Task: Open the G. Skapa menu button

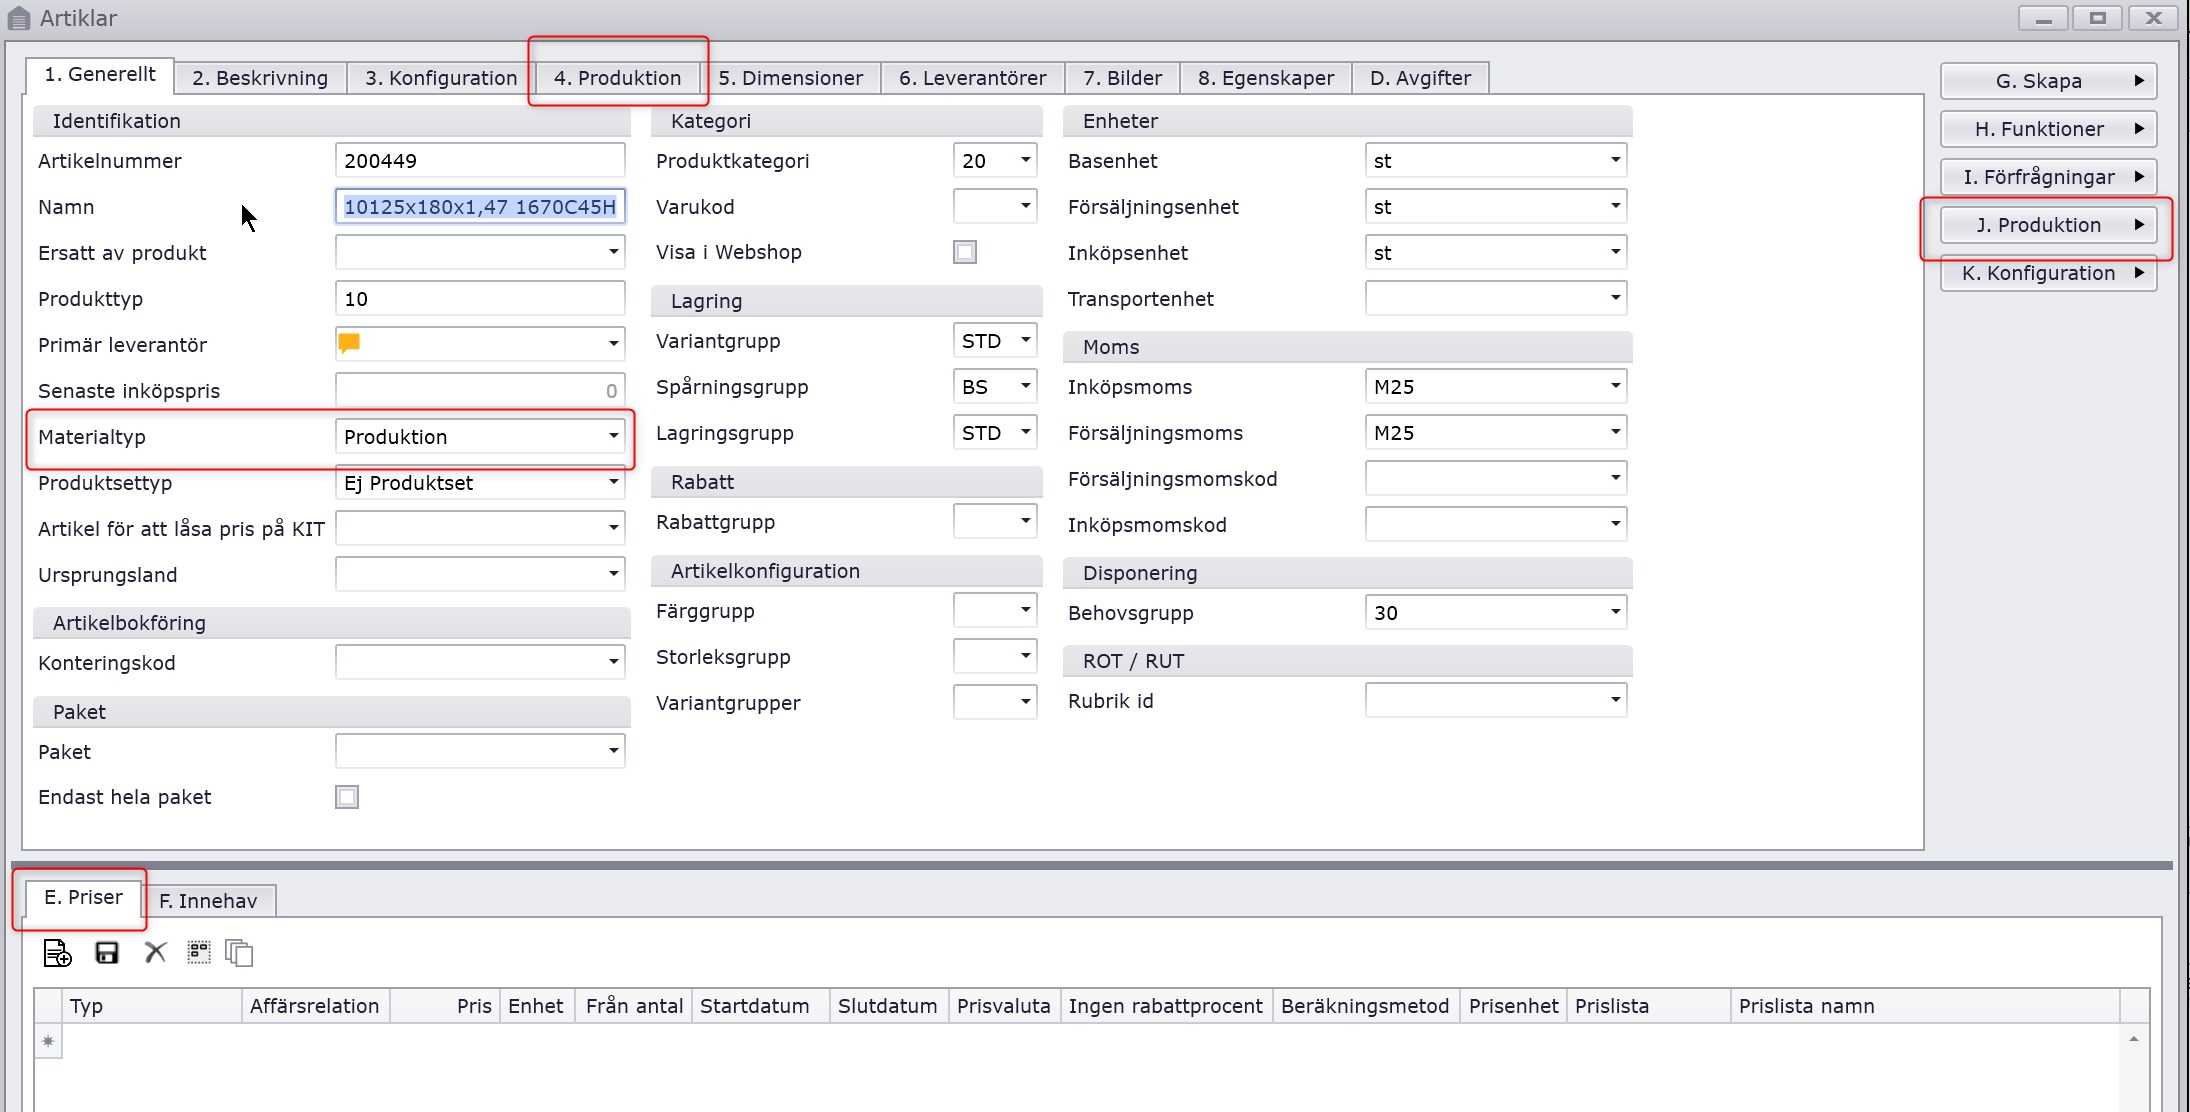Action: 2047,81
